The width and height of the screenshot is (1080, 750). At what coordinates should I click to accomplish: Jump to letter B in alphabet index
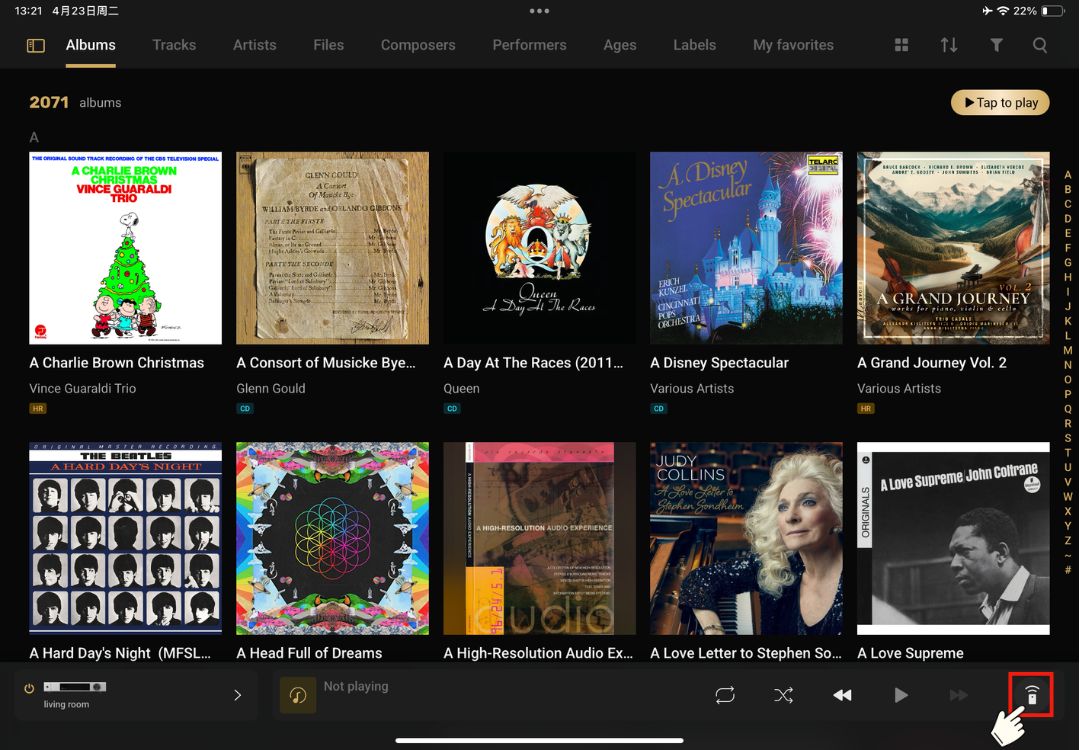[x=1068, y=189]
